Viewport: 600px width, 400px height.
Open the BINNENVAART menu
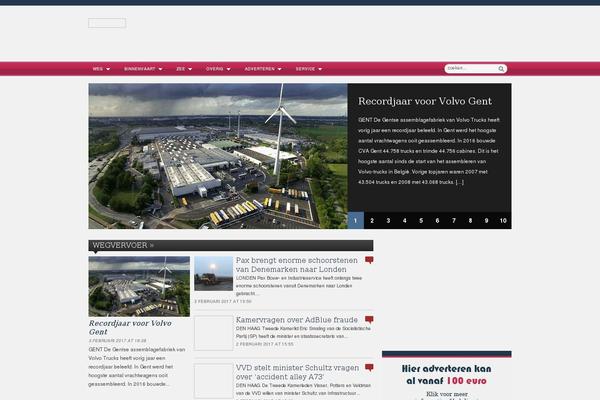(x=143, y=69)
